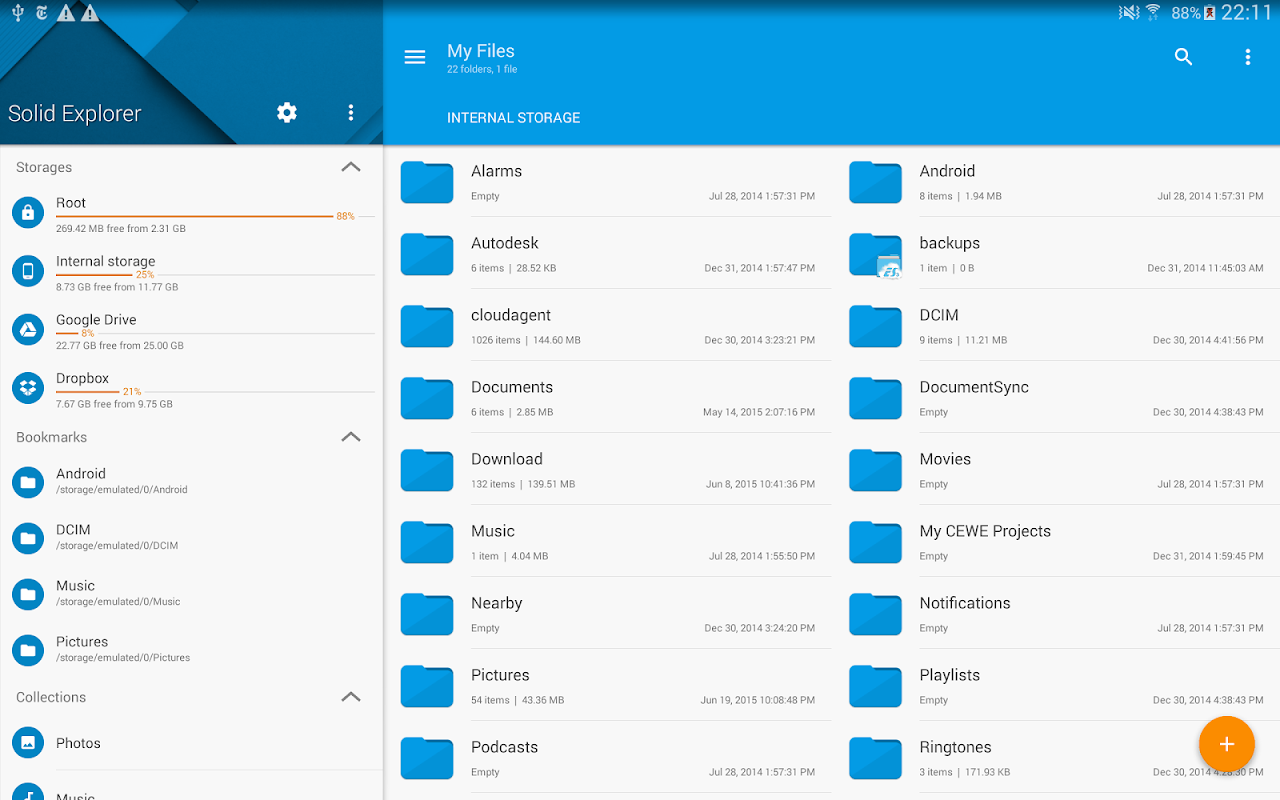This screenshot has height=800, width=1280.
Task: Select the Root storage lock icon
Action: [x=27, y=211]
